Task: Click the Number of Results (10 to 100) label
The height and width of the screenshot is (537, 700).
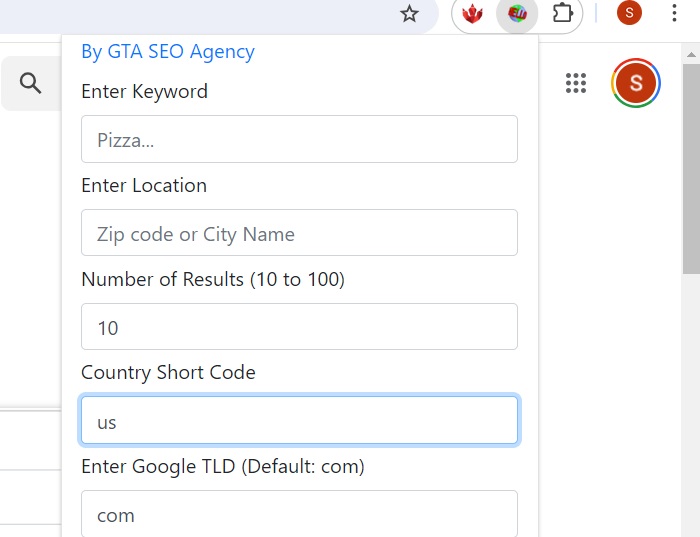Action: (x=213, y=279)
